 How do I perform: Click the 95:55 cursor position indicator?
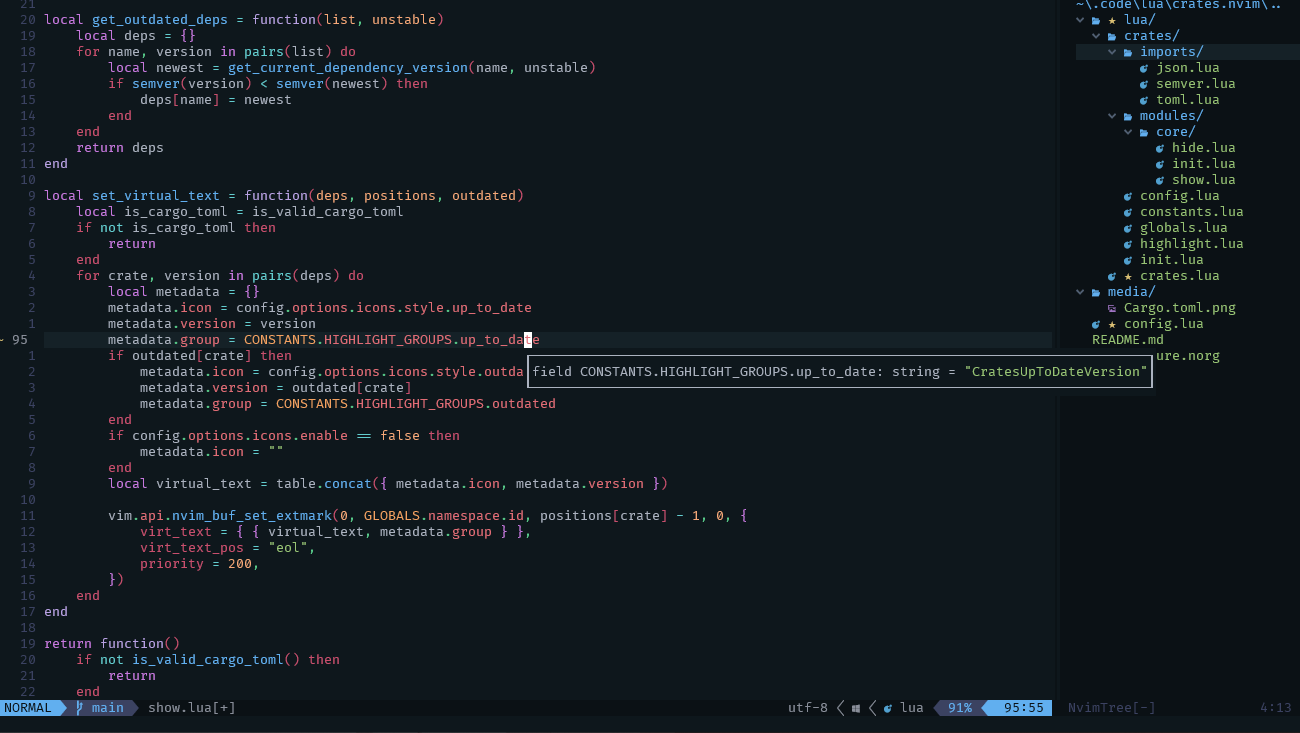1024,708
